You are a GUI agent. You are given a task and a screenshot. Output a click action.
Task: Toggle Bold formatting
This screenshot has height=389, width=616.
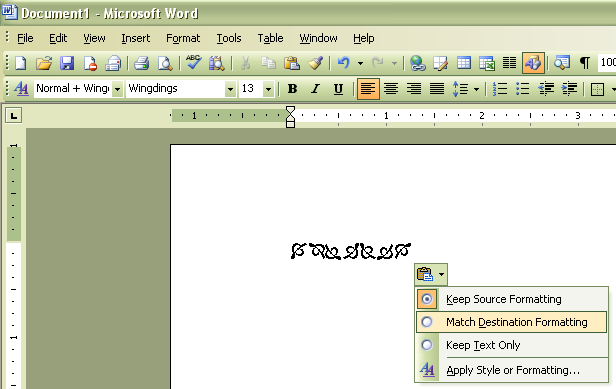click(292, 89)
